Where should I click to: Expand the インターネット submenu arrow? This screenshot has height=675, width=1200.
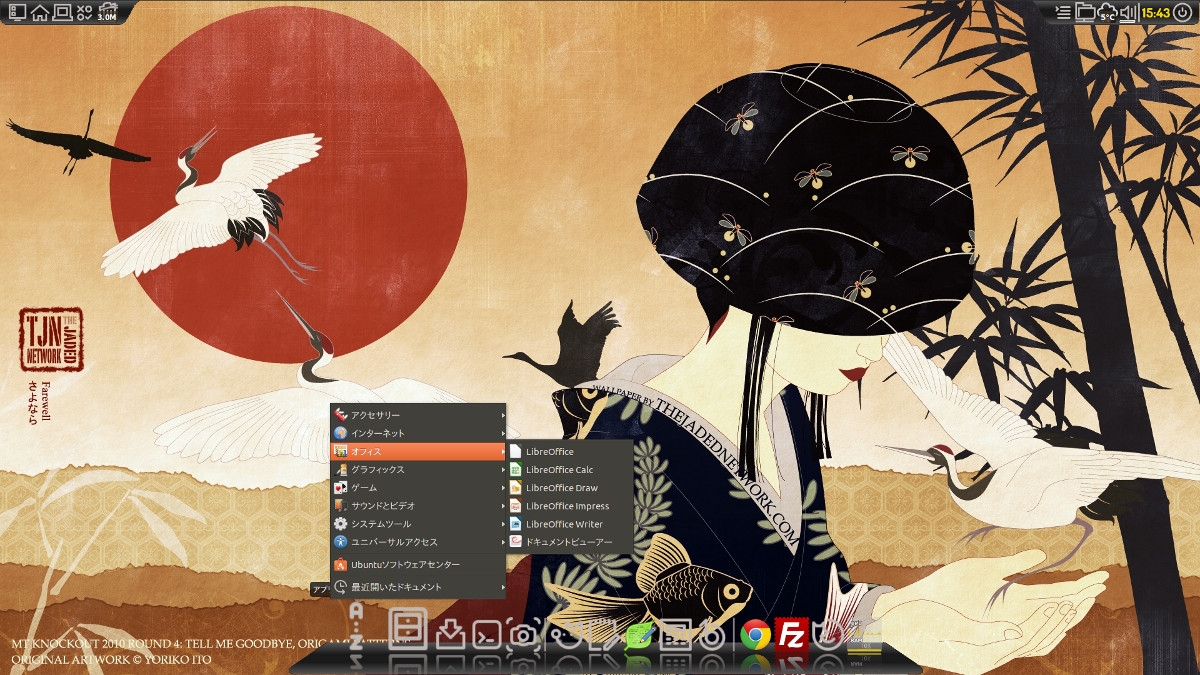pyautogui.click(x=503, y=433)
